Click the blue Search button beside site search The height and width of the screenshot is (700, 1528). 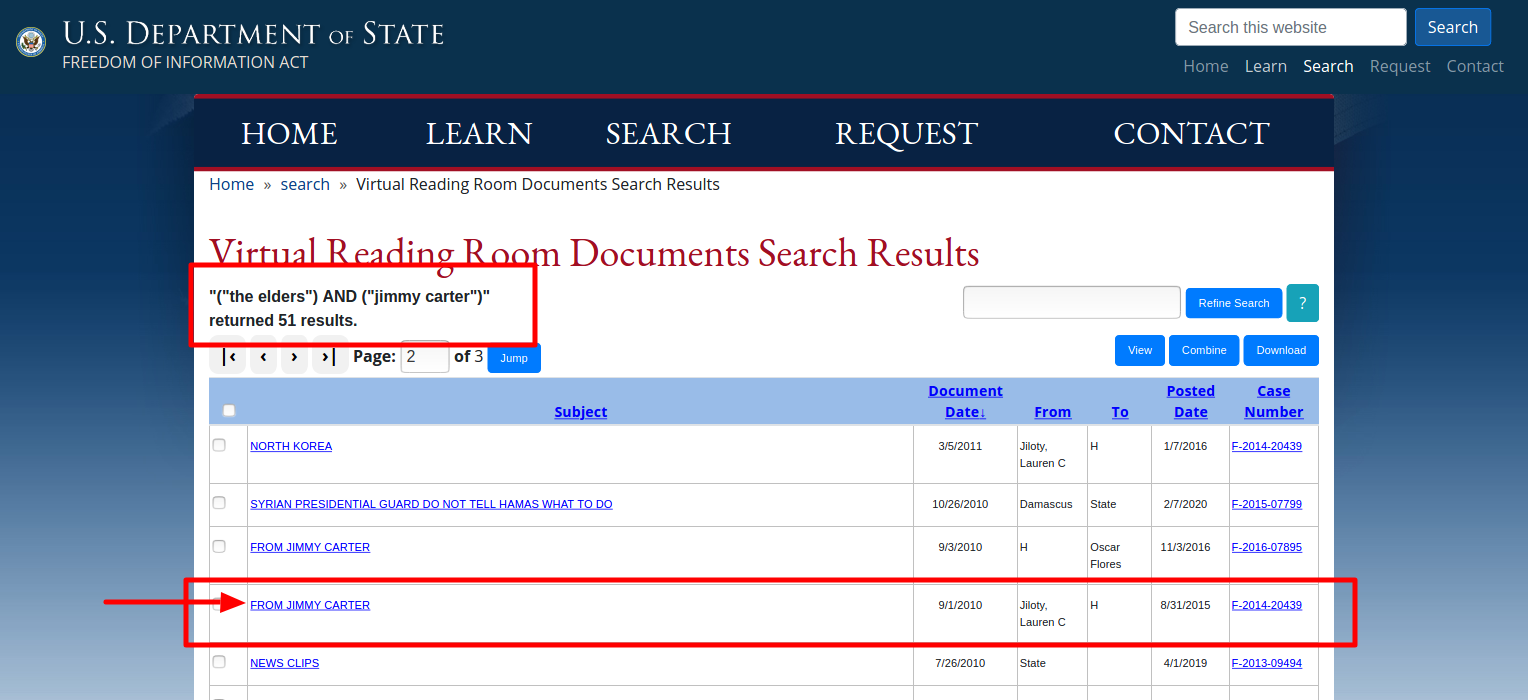(1453, 27)
